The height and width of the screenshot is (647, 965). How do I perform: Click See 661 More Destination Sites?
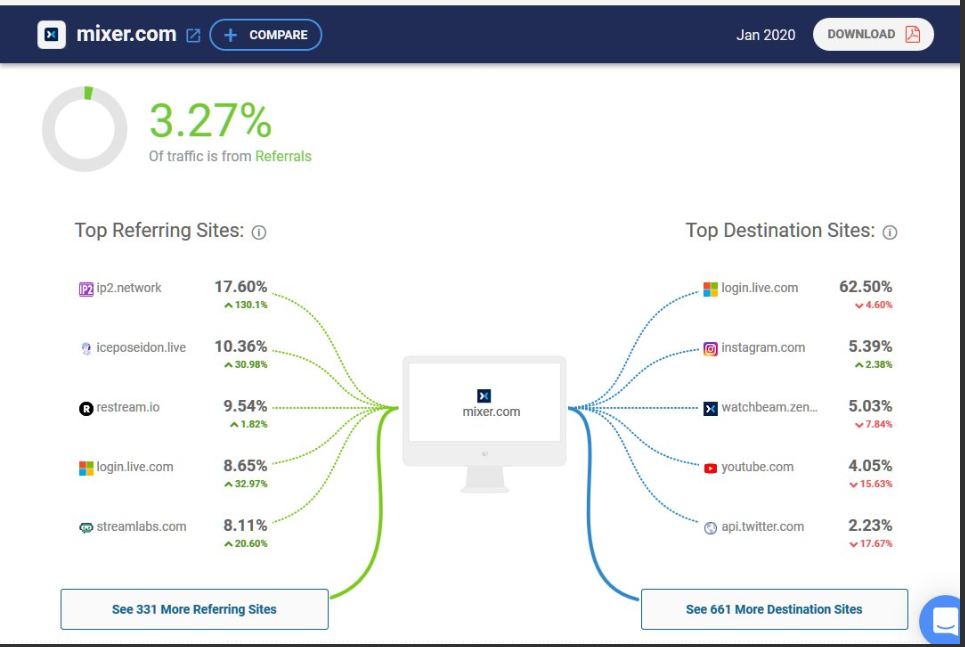(774, 609)
